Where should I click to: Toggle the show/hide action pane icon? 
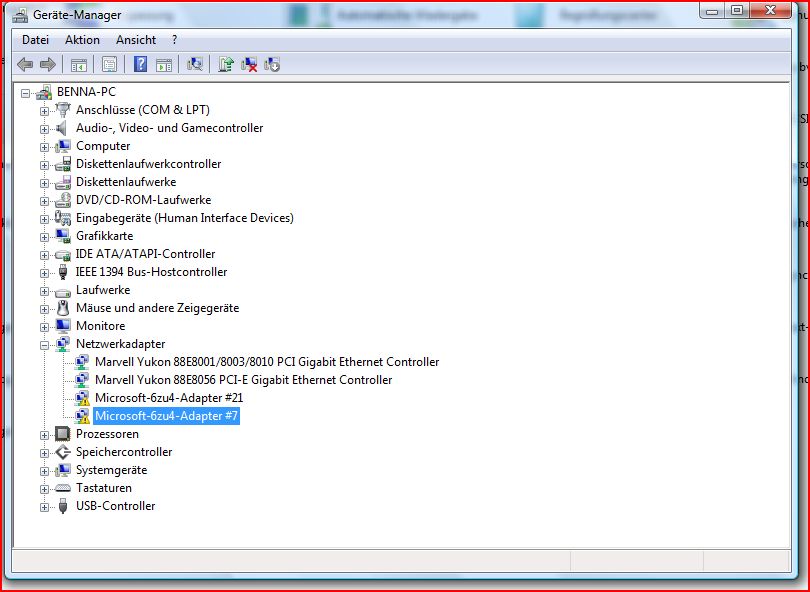tap(164, 65)
